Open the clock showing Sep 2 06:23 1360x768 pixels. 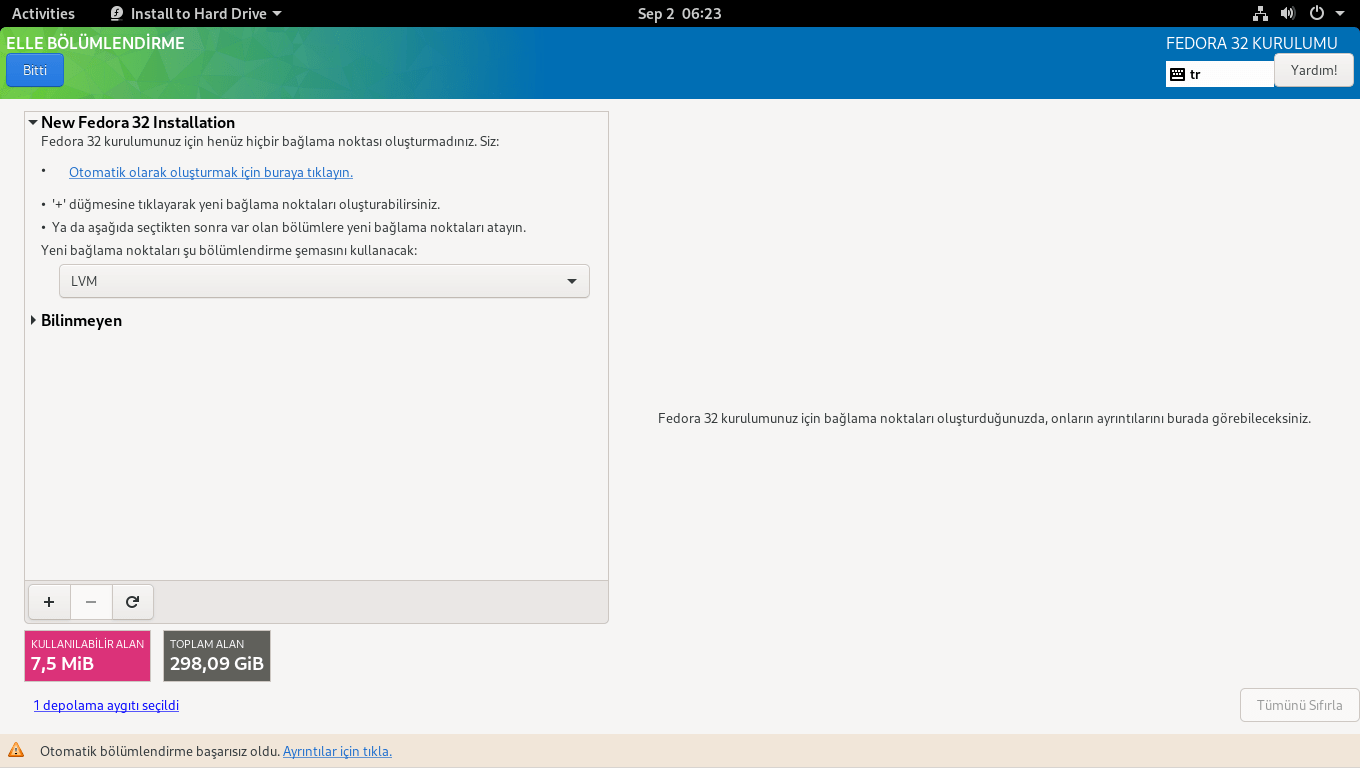680,14
